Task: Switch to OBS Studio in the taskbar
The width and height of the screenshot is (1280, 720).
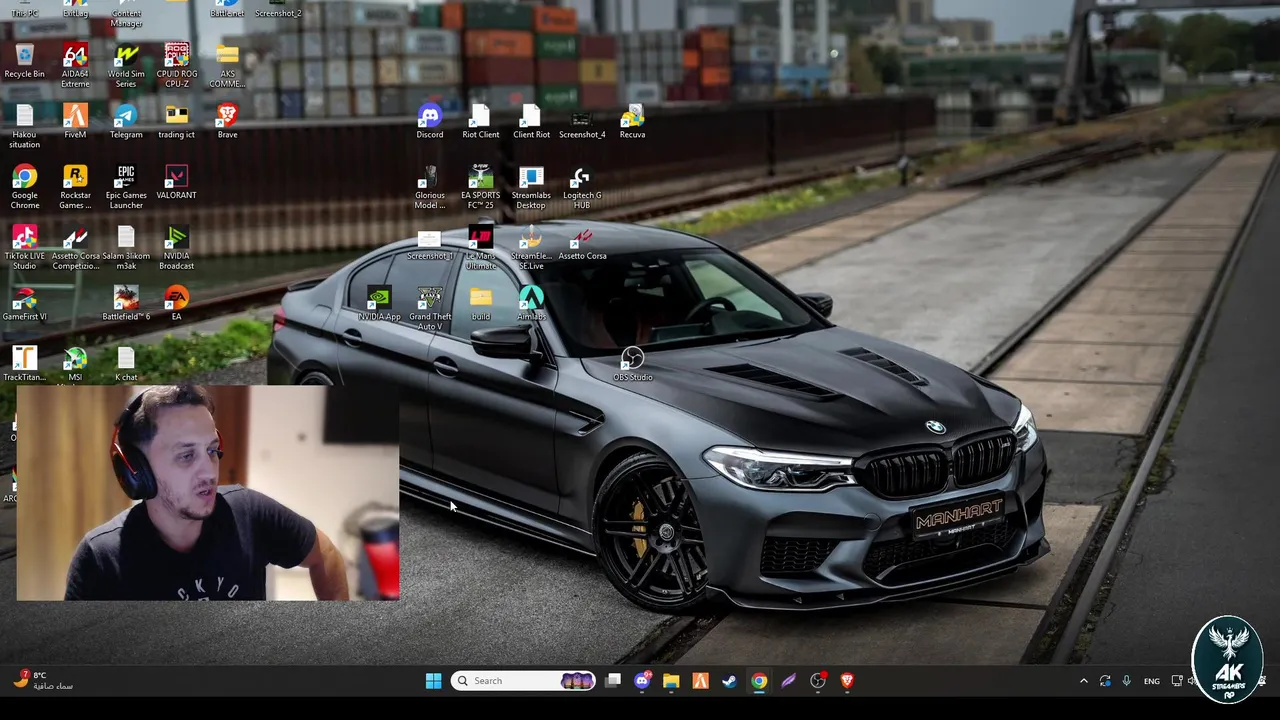Action: [818, 681]
